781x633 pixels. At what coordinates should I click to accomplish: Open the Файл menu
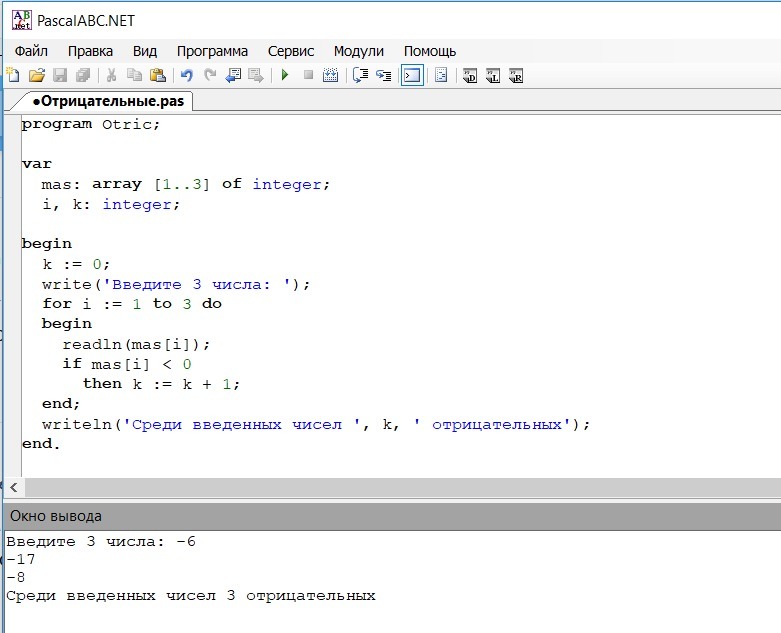tap(31, 51)
